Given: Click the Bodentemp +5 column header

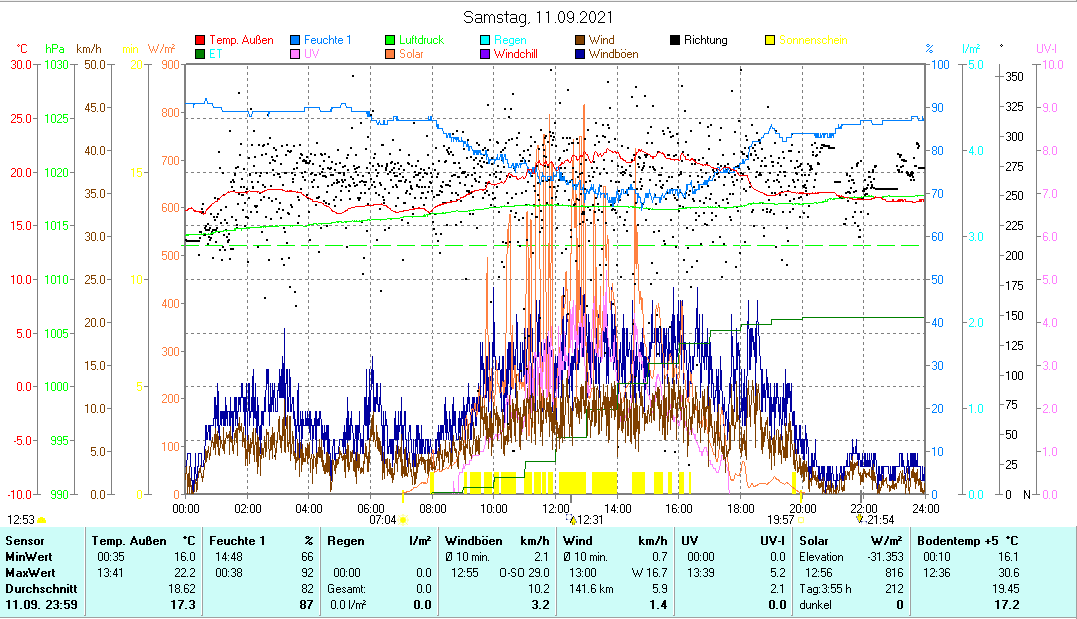Looking at the screenshot, I should click(x=957, y=541).
